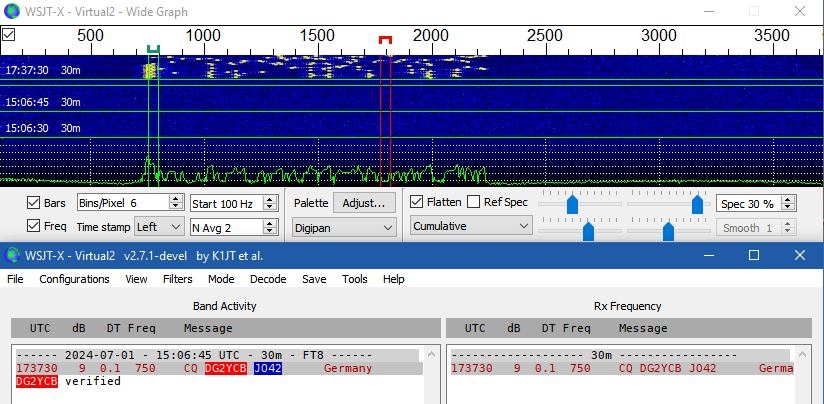Click the green Rx frequency marker on the scale
This screenshot has width=824, height=404.
(x=153, y=49)
